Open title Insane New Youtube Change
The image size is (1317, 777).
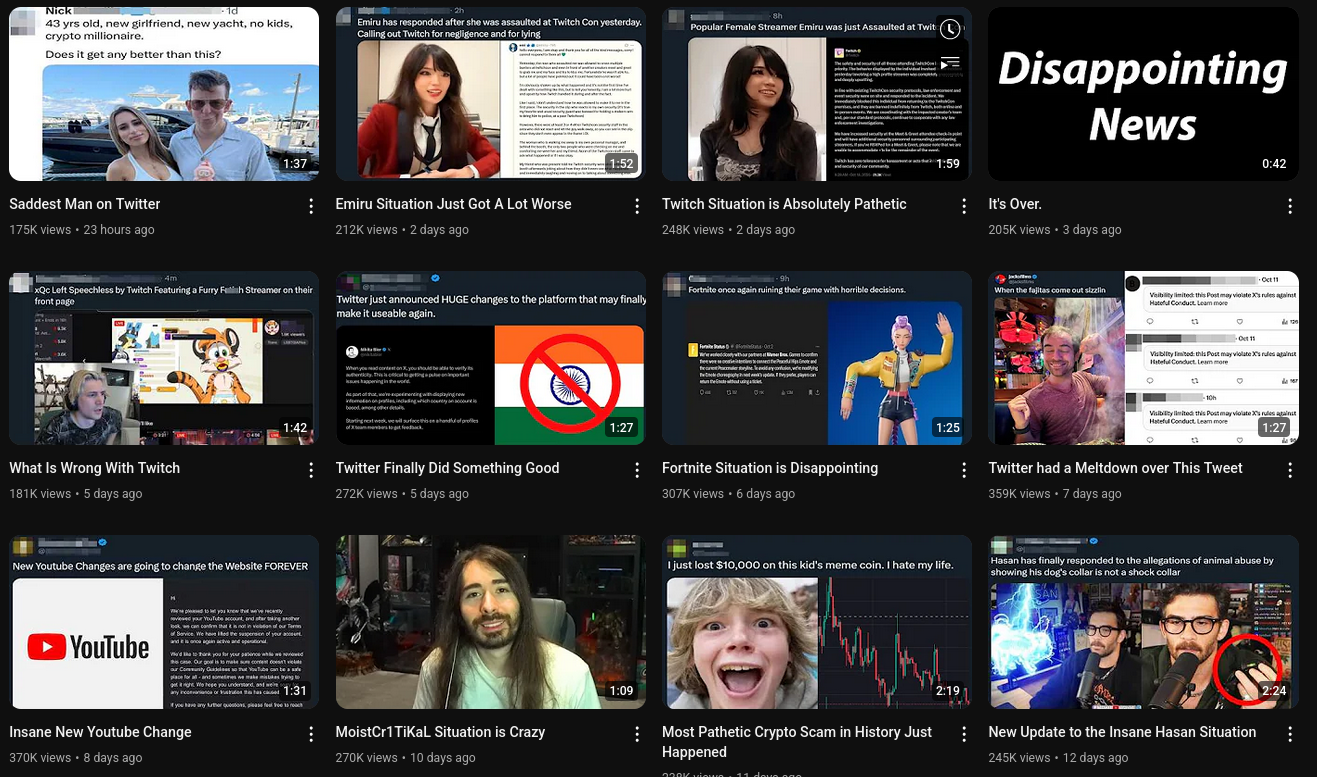(100, 732)
